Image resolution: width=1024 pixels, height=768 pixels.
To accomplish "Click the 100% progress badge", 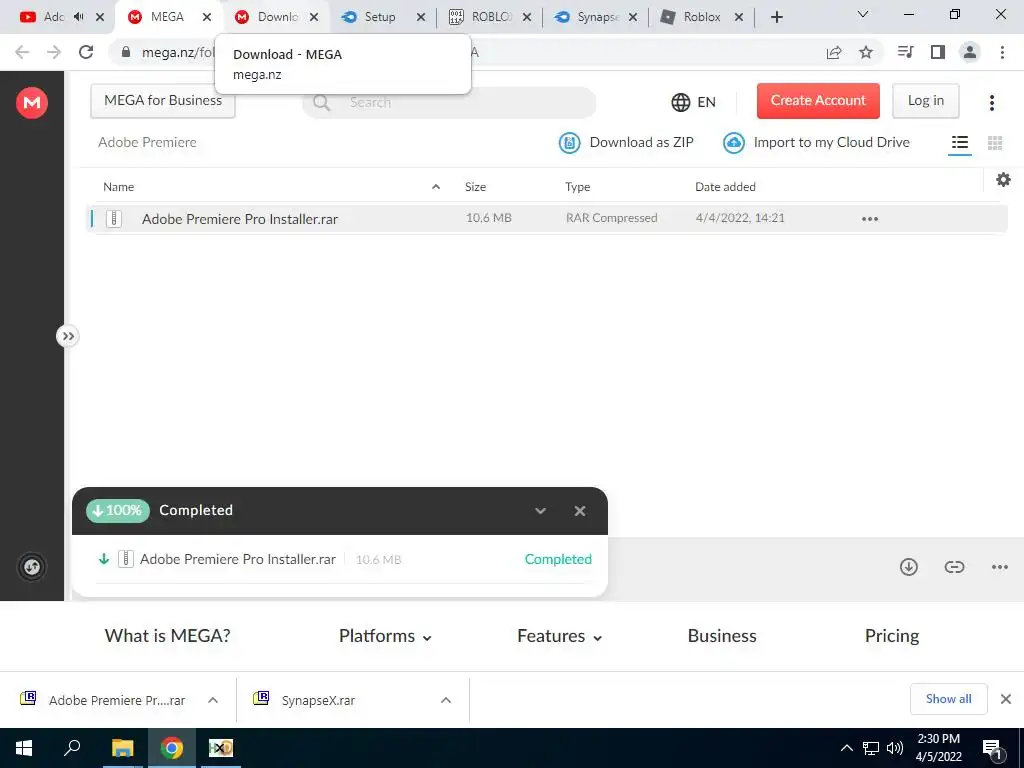I will pyautogui.click(x=118, y=510).
